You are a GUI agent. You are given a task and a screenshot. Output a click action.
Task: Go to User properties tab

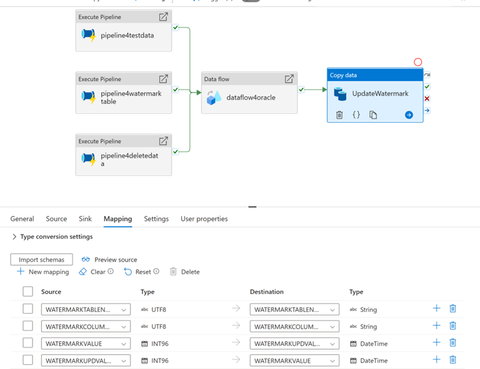(204, 219)
